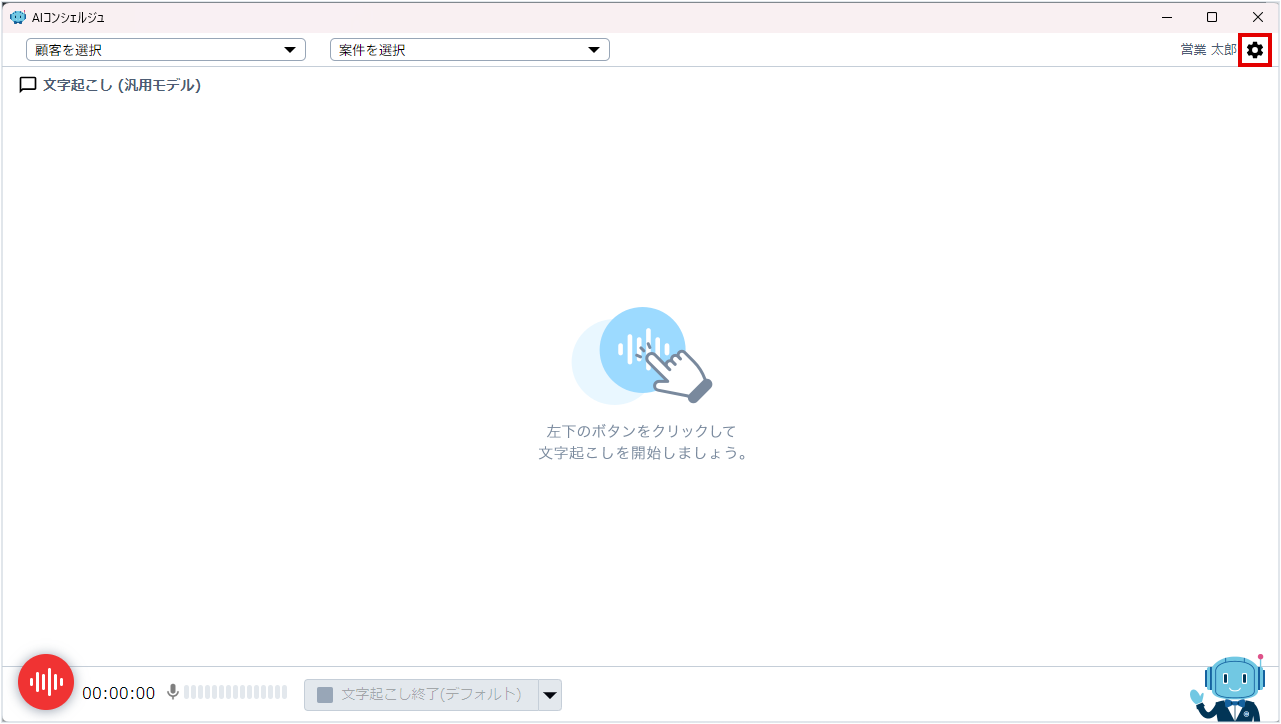1281x724 pixels.
Task: Open the 顧客を選択 dropdown
Action: [x=166, y=50]
